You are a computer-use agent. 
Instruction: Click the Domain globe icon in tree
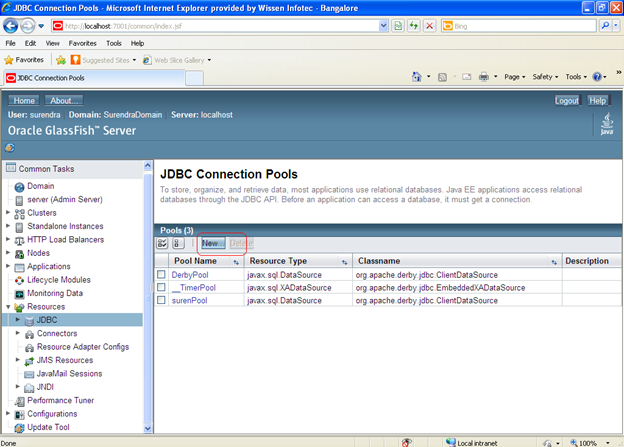tap(19, 187)
